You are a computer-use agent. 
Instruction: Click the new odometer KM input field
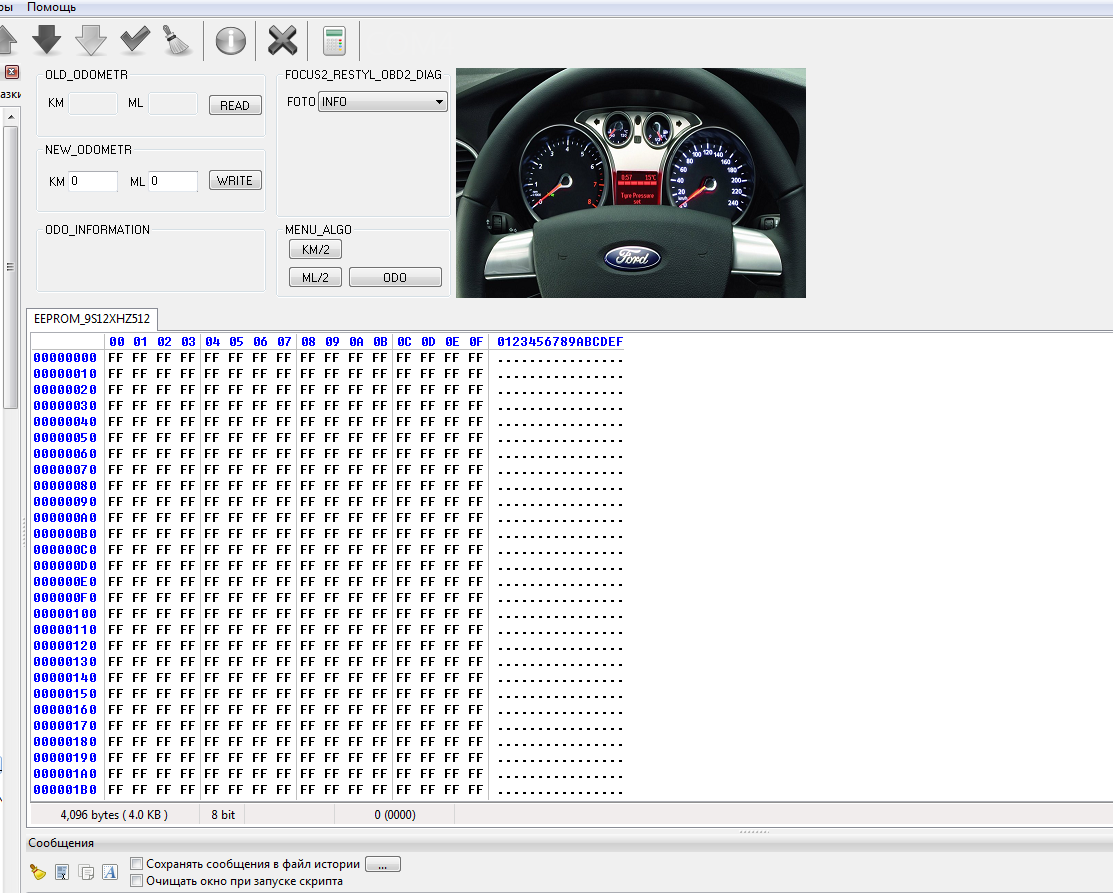[x=93, y=181]
